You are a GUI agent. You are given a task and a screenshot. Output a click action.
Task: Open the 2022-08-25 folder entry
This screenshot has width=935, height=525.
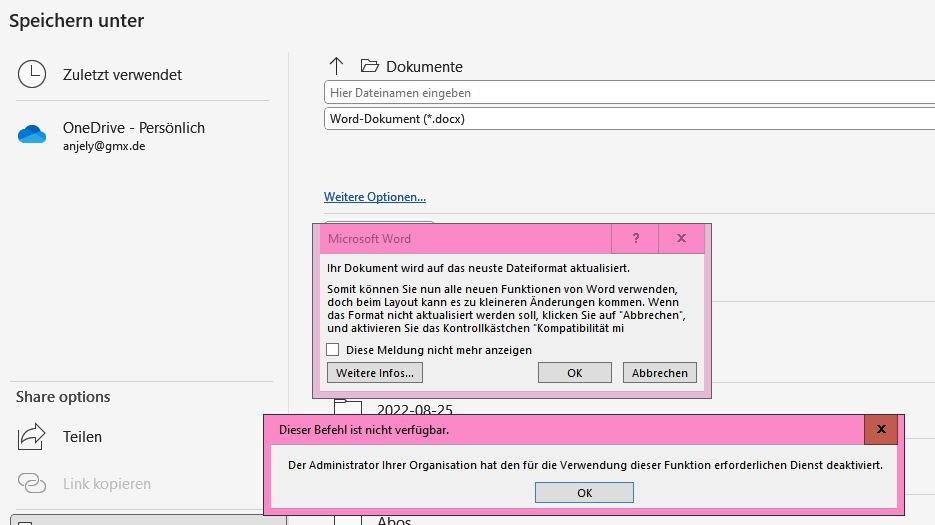point(414,410)
